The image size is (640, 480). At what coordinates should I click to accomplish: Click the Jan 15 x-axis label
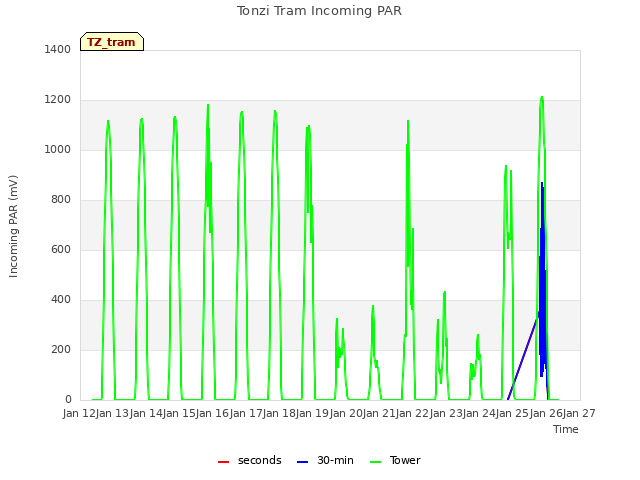point(179,413)
